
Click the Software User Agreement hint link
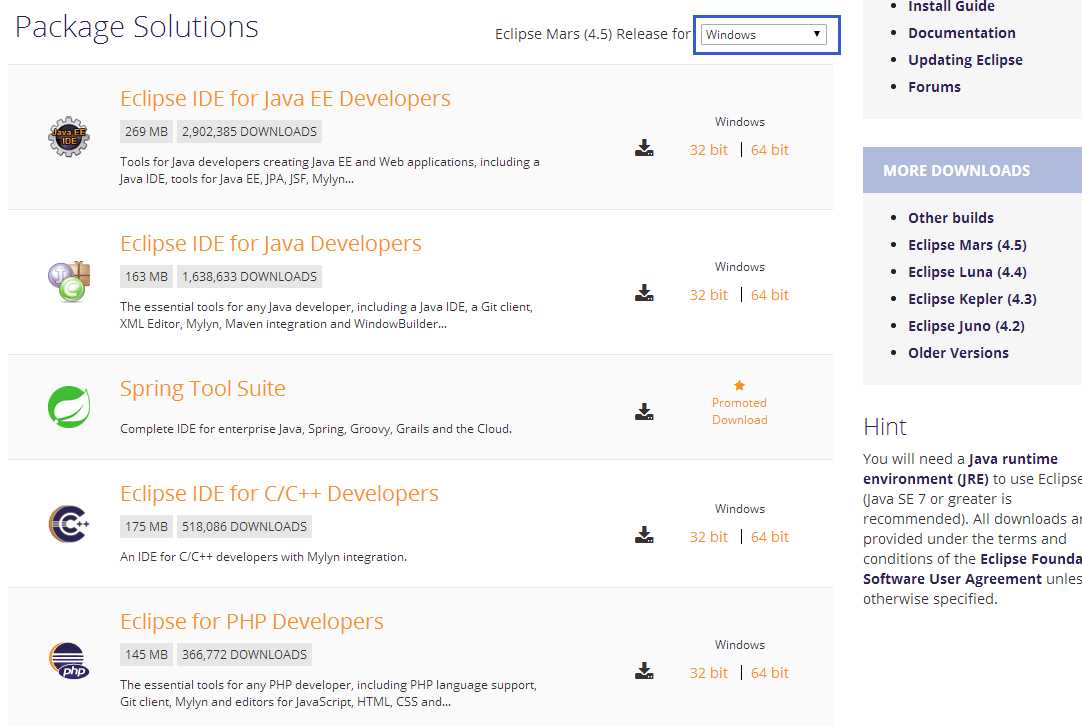(x=952, y=579)
